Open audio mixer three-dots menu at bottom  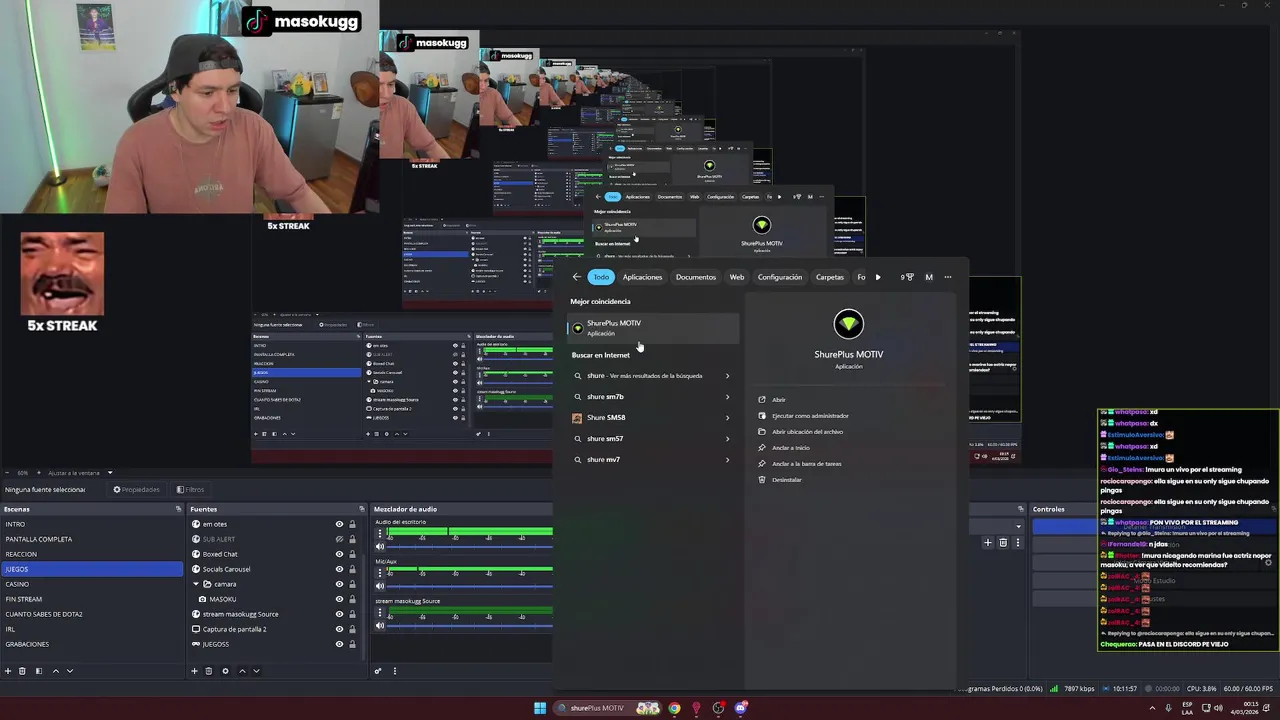point(394,671)
